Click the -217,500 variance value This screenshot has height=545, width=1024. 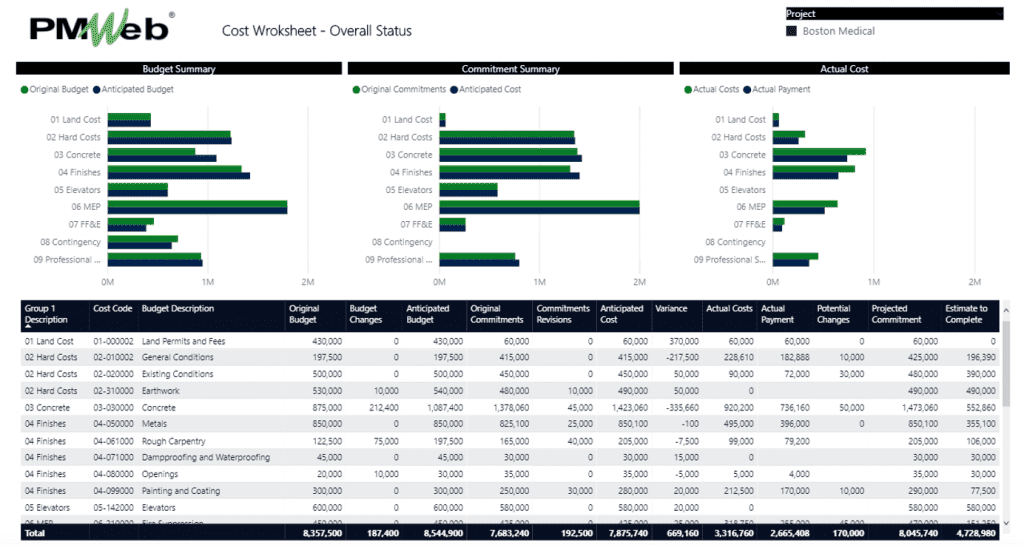[682, 358]
